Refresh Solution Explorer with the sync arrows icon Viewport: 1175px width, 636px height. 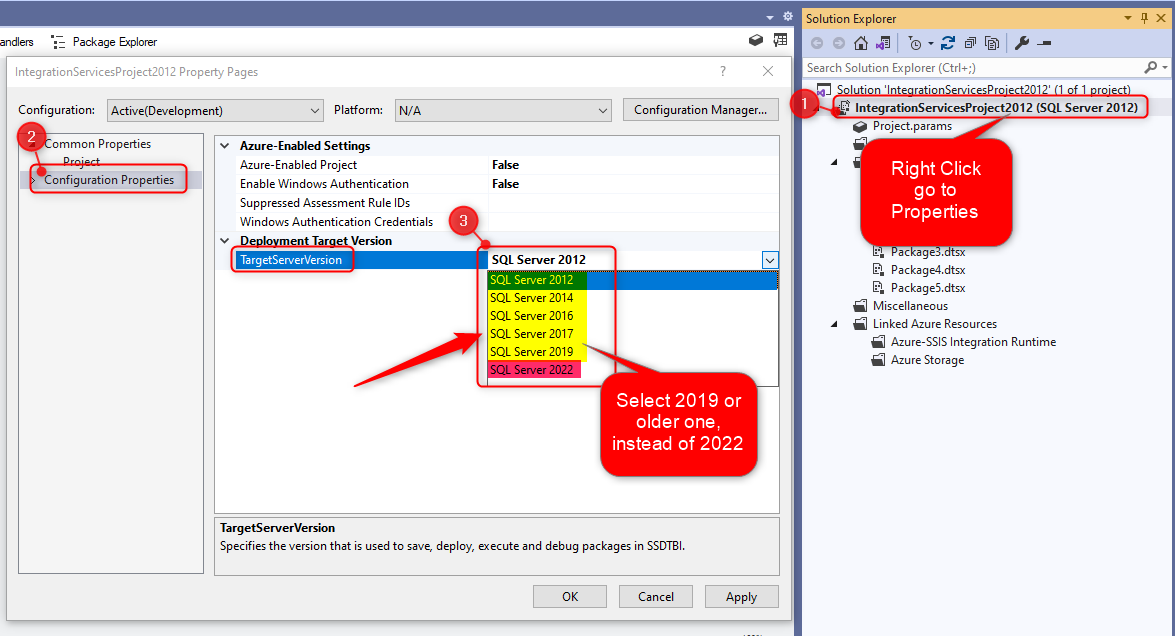pos(948,43)
